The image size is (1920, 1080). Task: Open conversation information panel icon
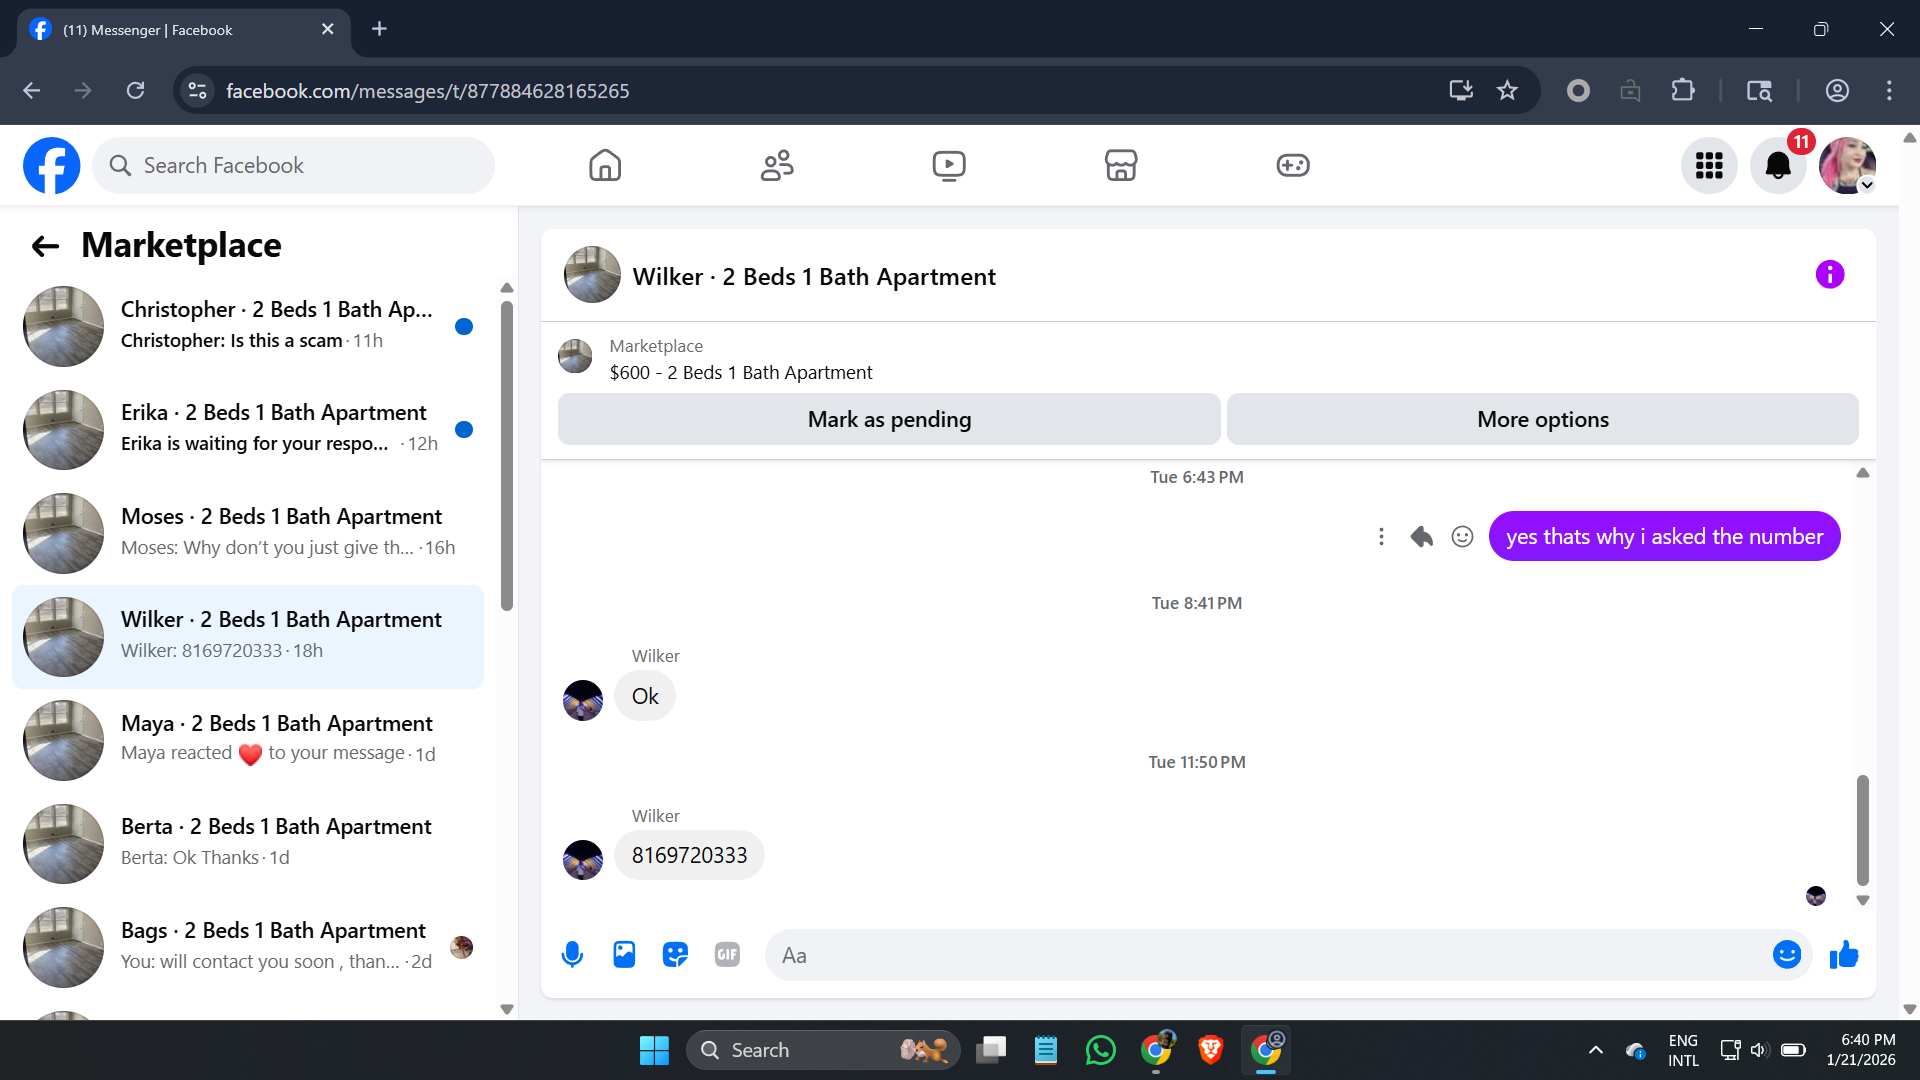(1829, 275)
